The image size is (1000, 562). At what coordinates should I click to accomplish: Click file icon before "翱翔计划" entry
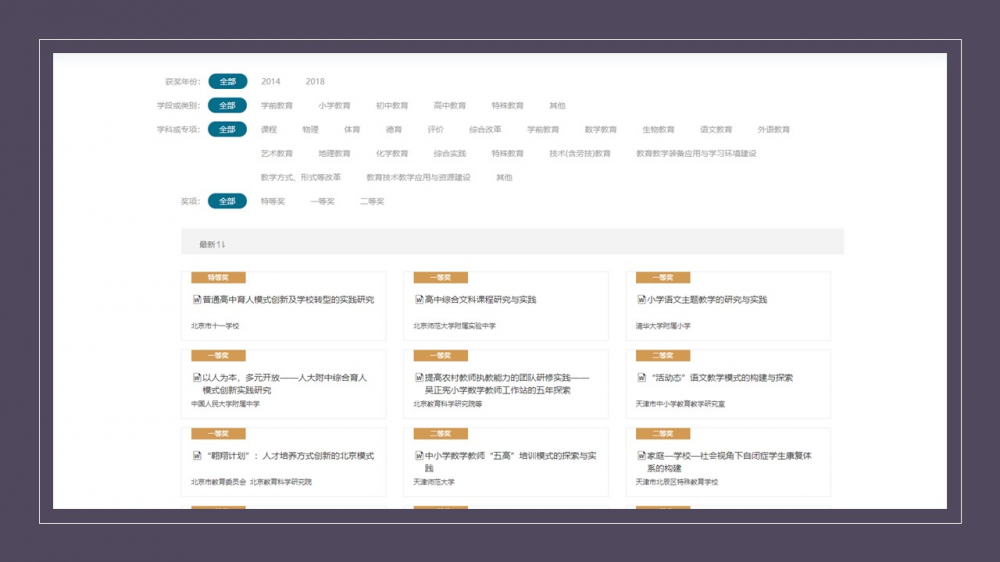[x=197, y=455]
